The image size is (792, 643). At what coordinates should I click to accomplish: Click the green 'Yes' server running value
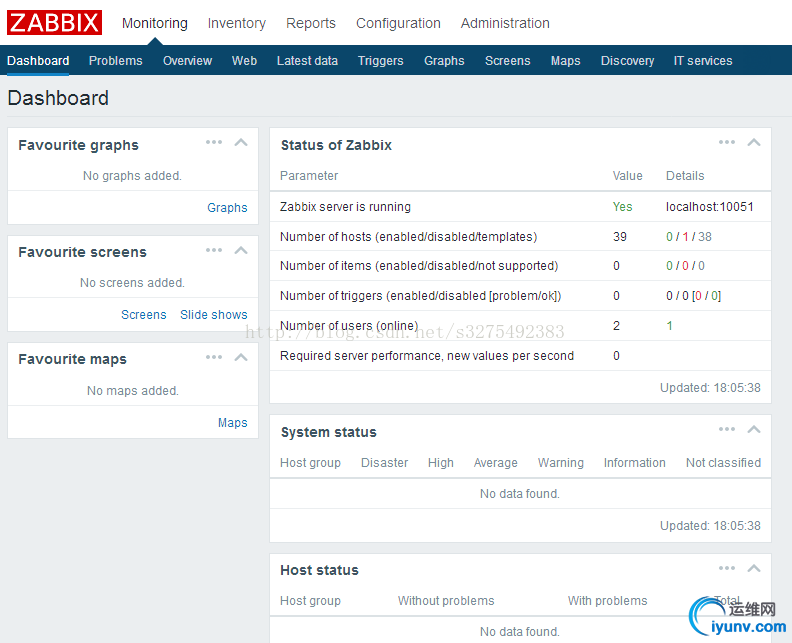(622, 207)
